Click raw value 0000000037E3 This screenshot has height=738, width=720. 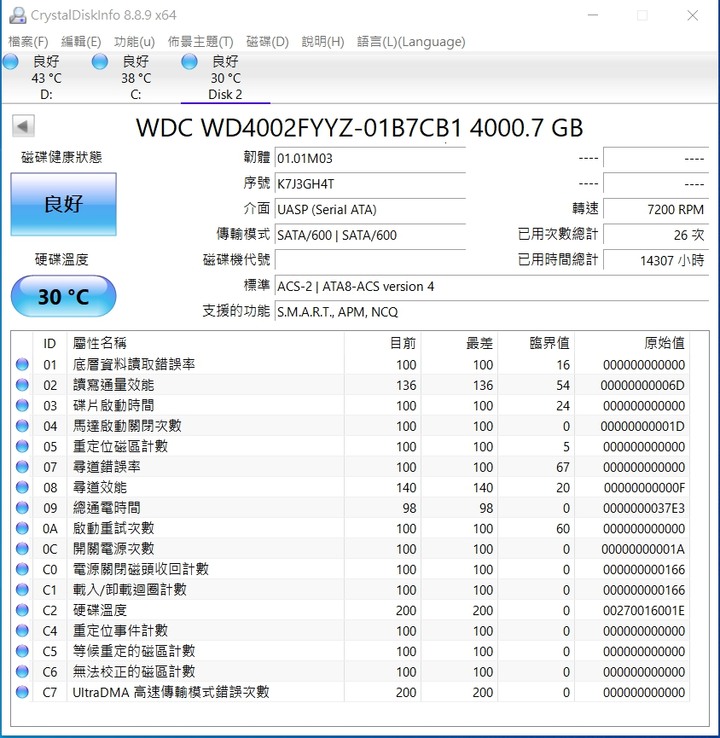[x=644, y=508]
